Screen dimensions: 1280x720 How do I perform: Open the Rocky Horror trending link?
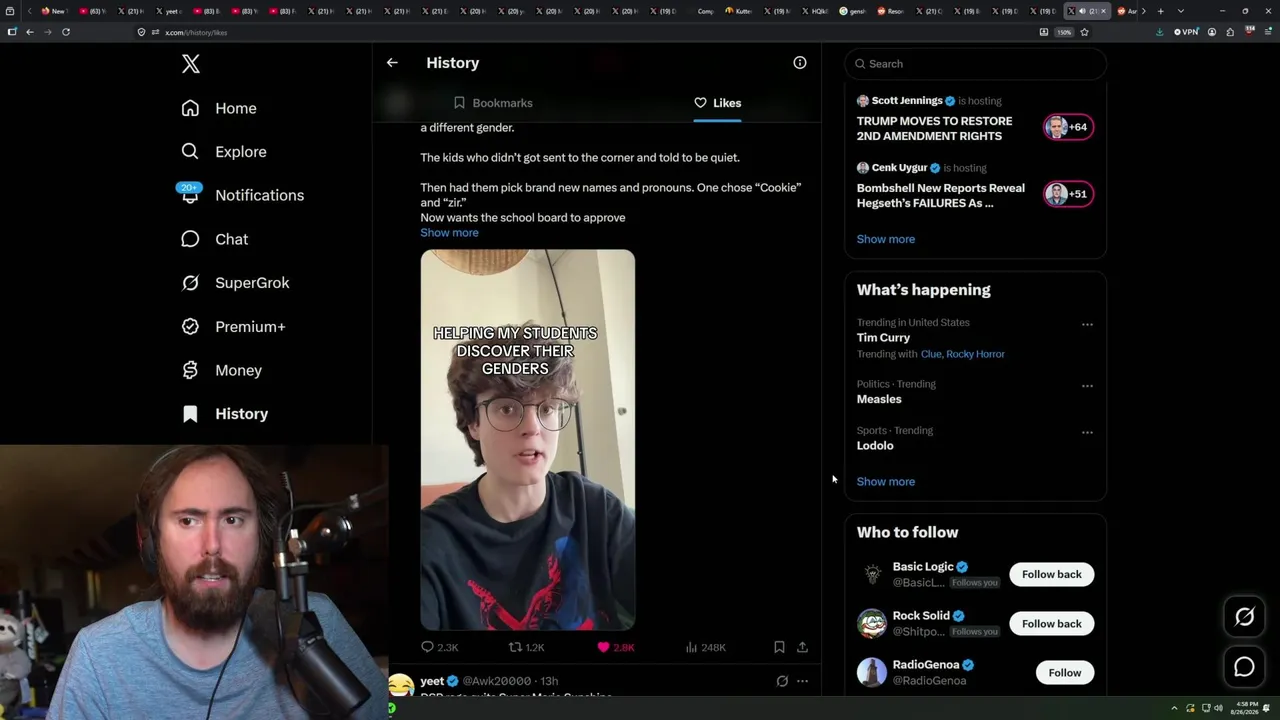(975, 354)
